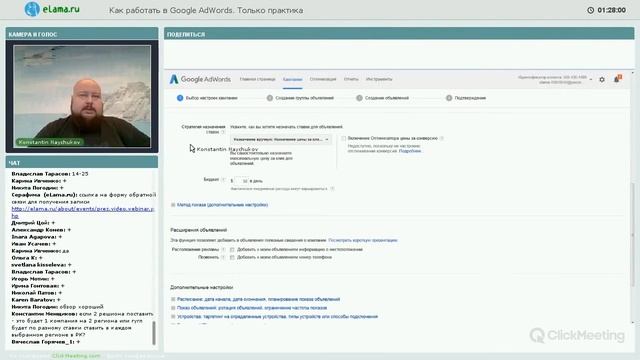Screen dimensions: 640x360
Task: Click step 2 circle 'Создание группы объявлений'
Action: pyautogui.click(x=270, y=98)
